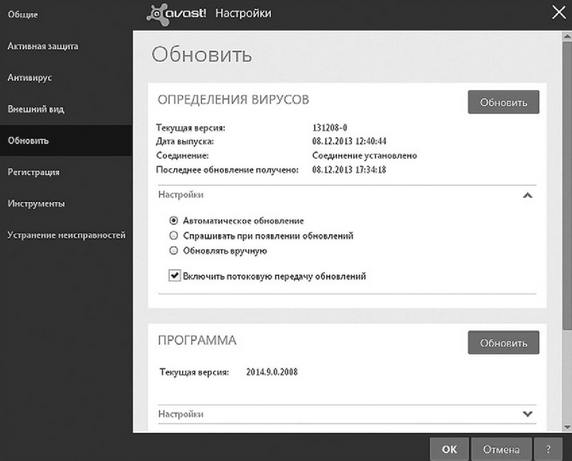
Task: Select Автоматическое обновление radio button
Action: 174,221
